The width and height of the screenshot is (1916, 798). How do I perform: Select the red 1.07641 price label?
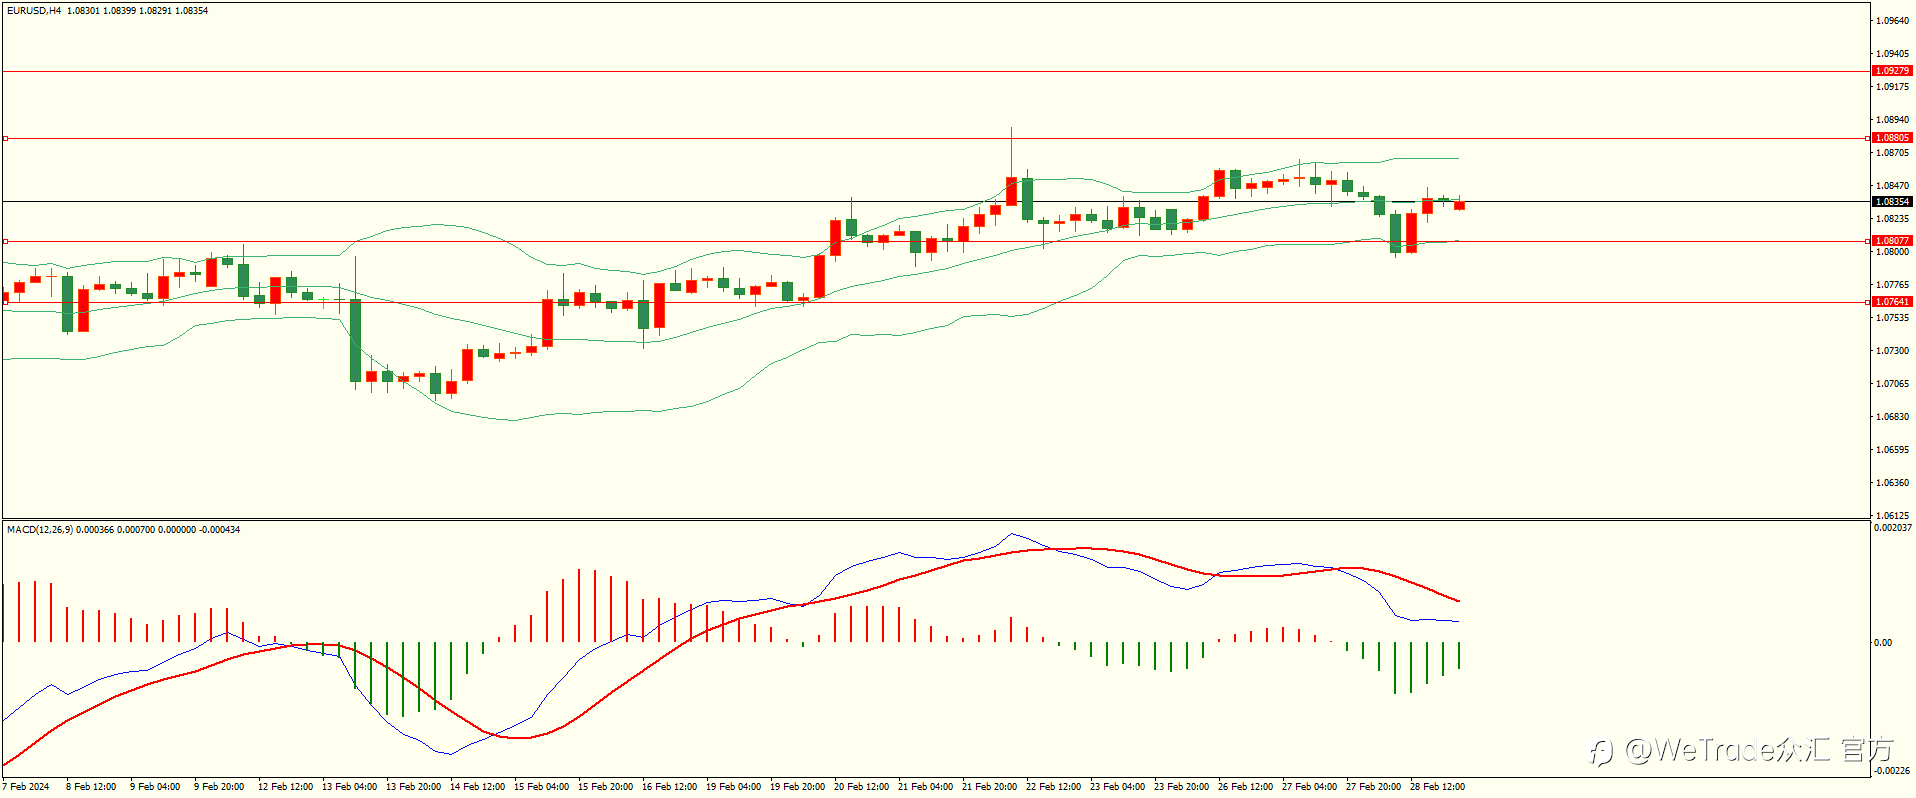point(1891,302)
